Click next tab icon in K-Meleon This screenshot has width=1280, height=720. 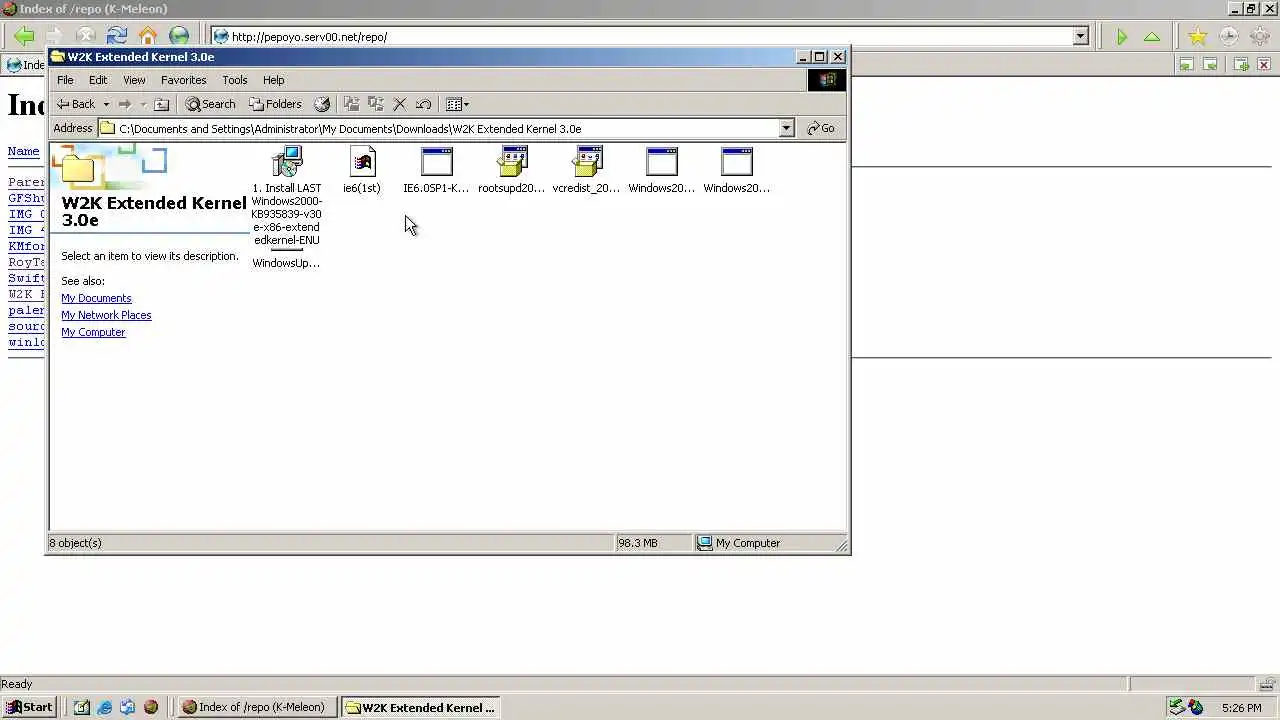pyautogui.click(x=1210, y=65)
